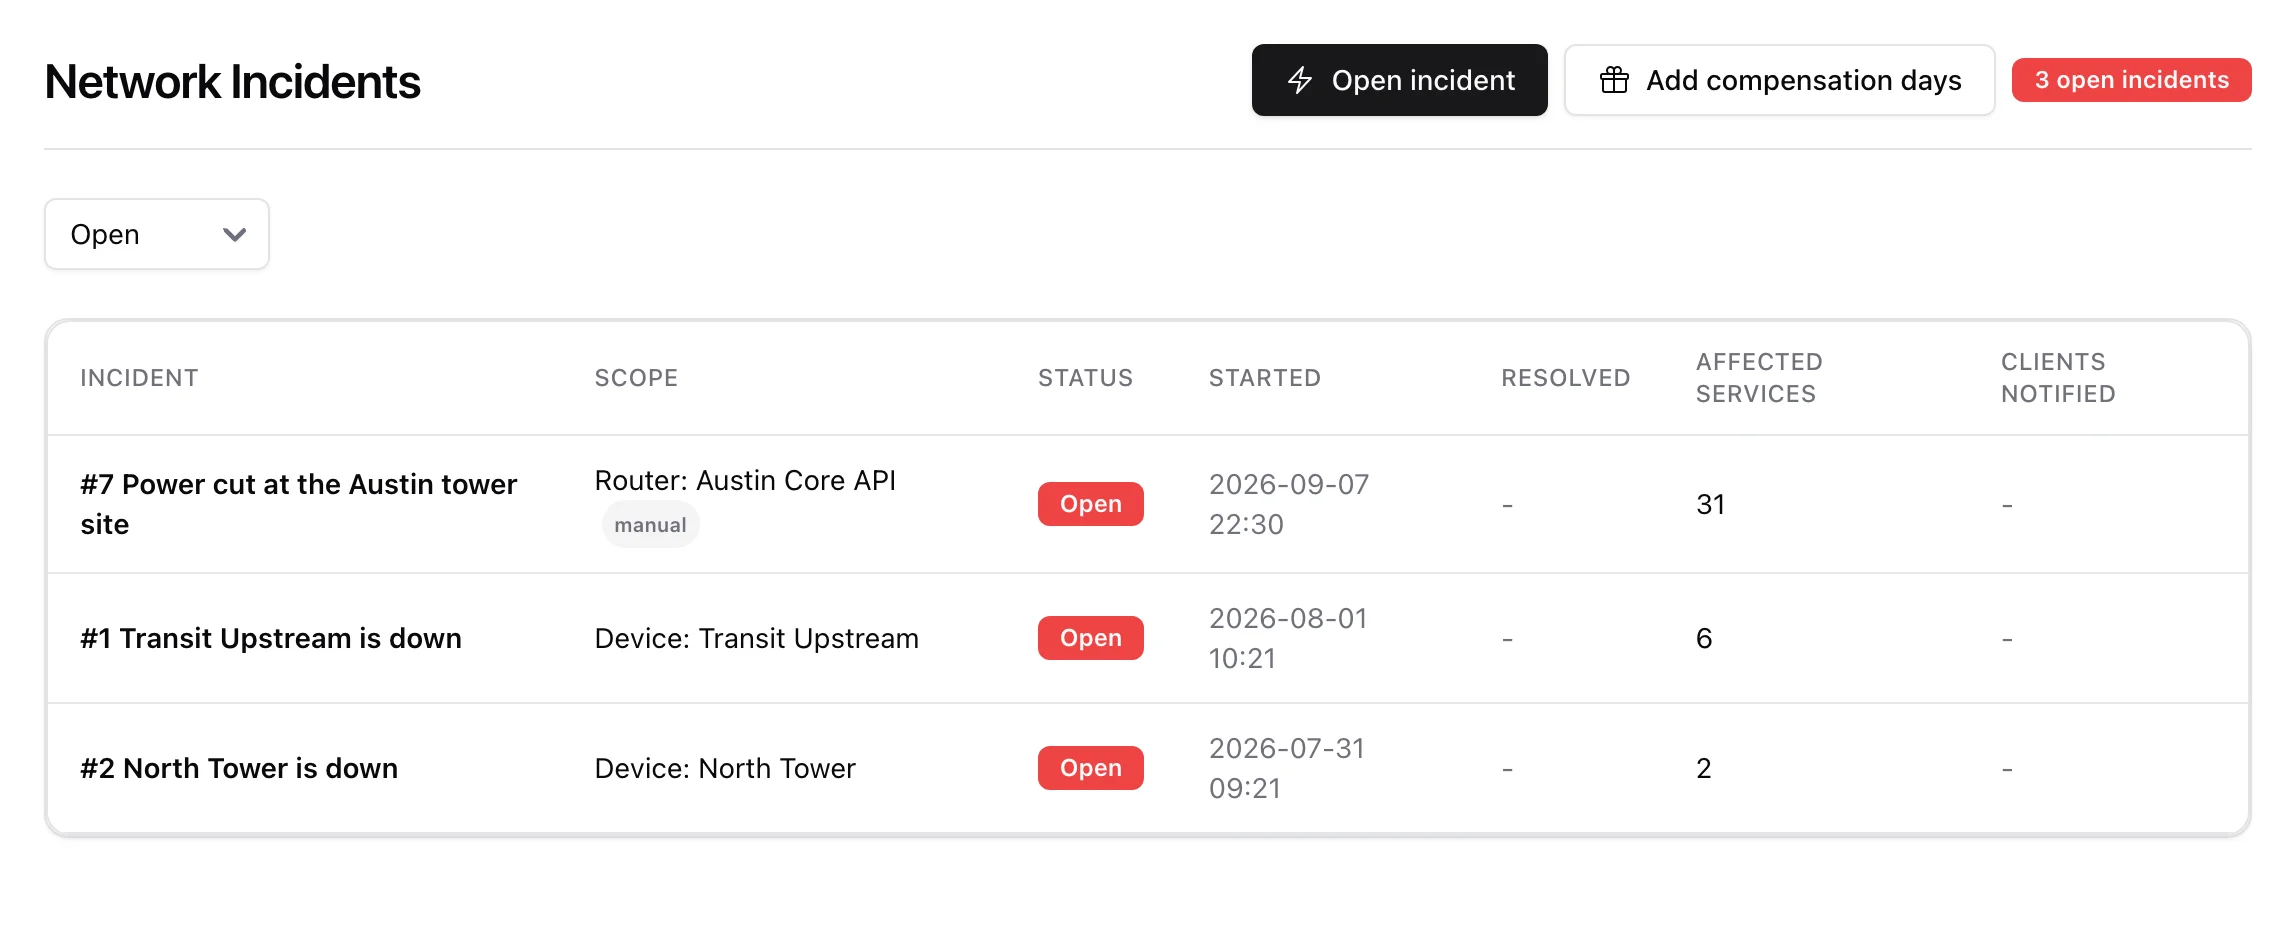Click the AFFECTED SERVICES column header
The height and width of the screenshot is (930, 2296).
point(1759,378)
